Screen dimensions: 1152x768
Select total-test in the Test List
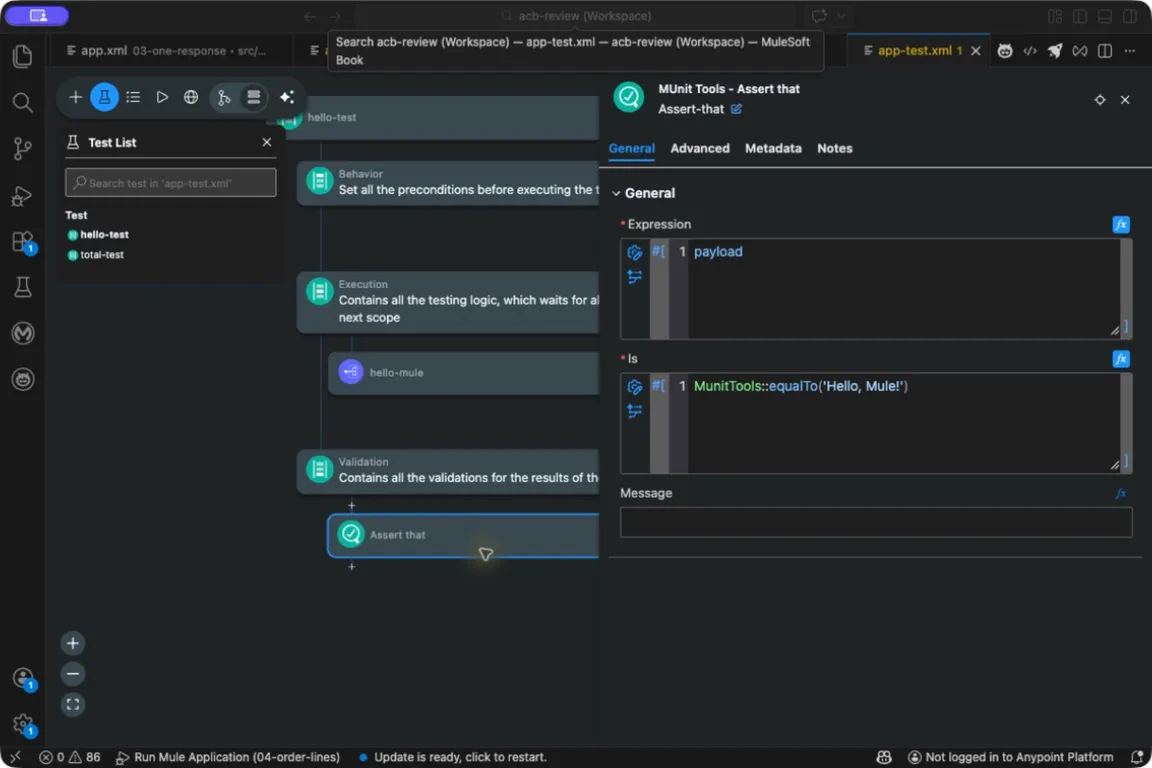[x=102, y=255]
